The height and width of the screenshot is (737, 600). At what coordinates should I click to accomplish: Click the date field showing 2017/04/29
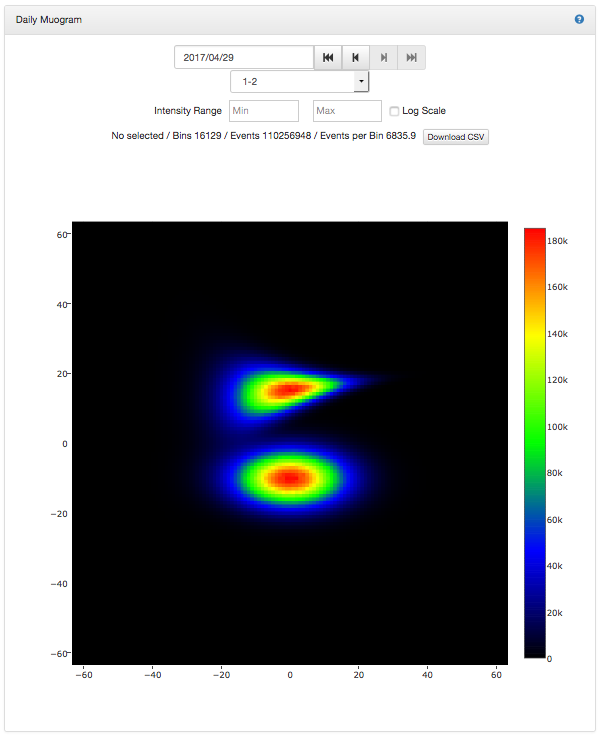coord(244,58)
